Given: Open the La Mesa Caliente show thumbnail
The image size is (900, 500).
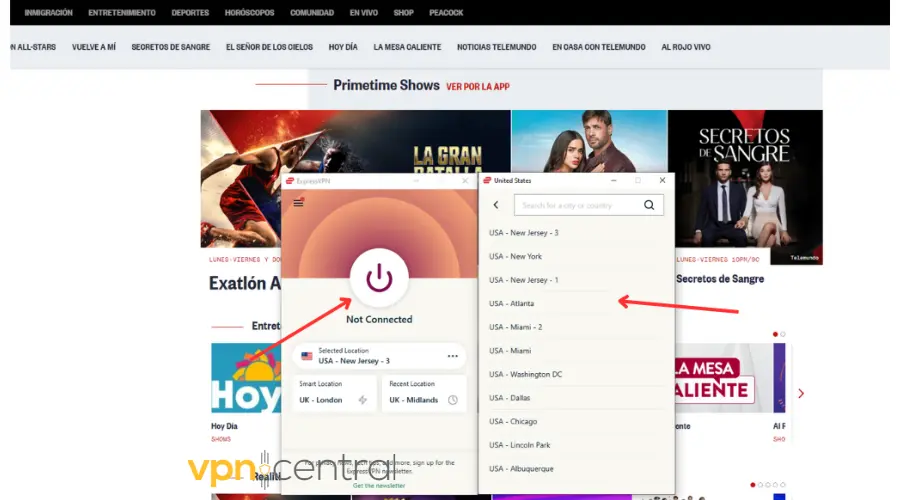Looking at the screenshot, I should [x=724, y=378].
